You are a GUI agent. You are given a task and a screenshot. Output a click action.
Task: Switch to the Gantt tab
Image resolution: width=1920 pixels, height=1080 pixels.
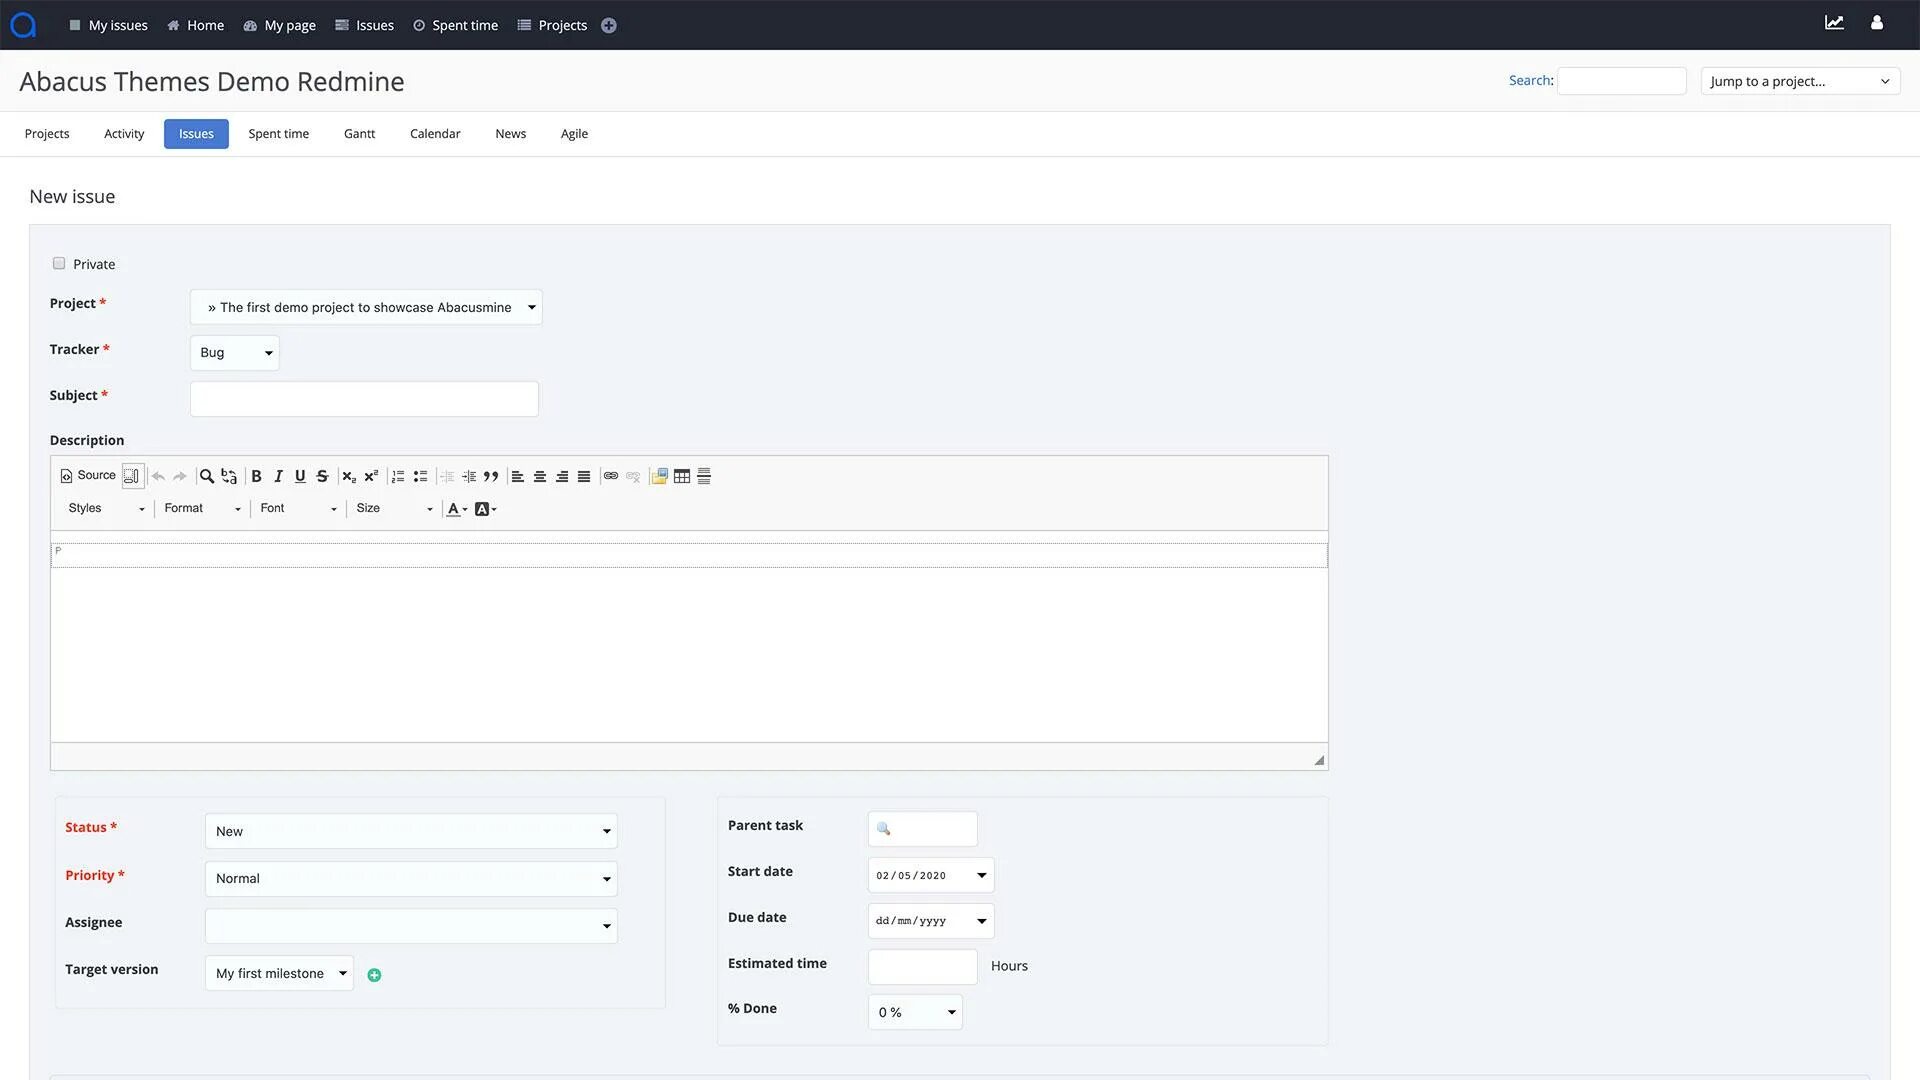(x=359, y=134)
